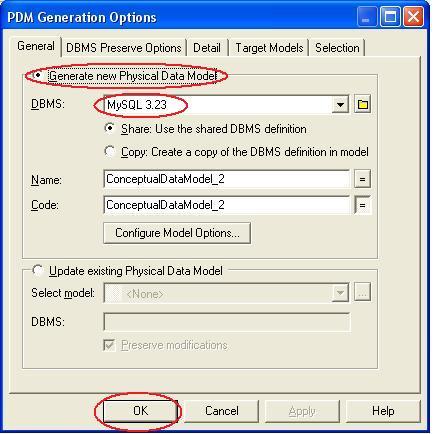This screenshot has width=434, height=434.
Task: Click the equals button beside Code field
Action: coord(362,205)
